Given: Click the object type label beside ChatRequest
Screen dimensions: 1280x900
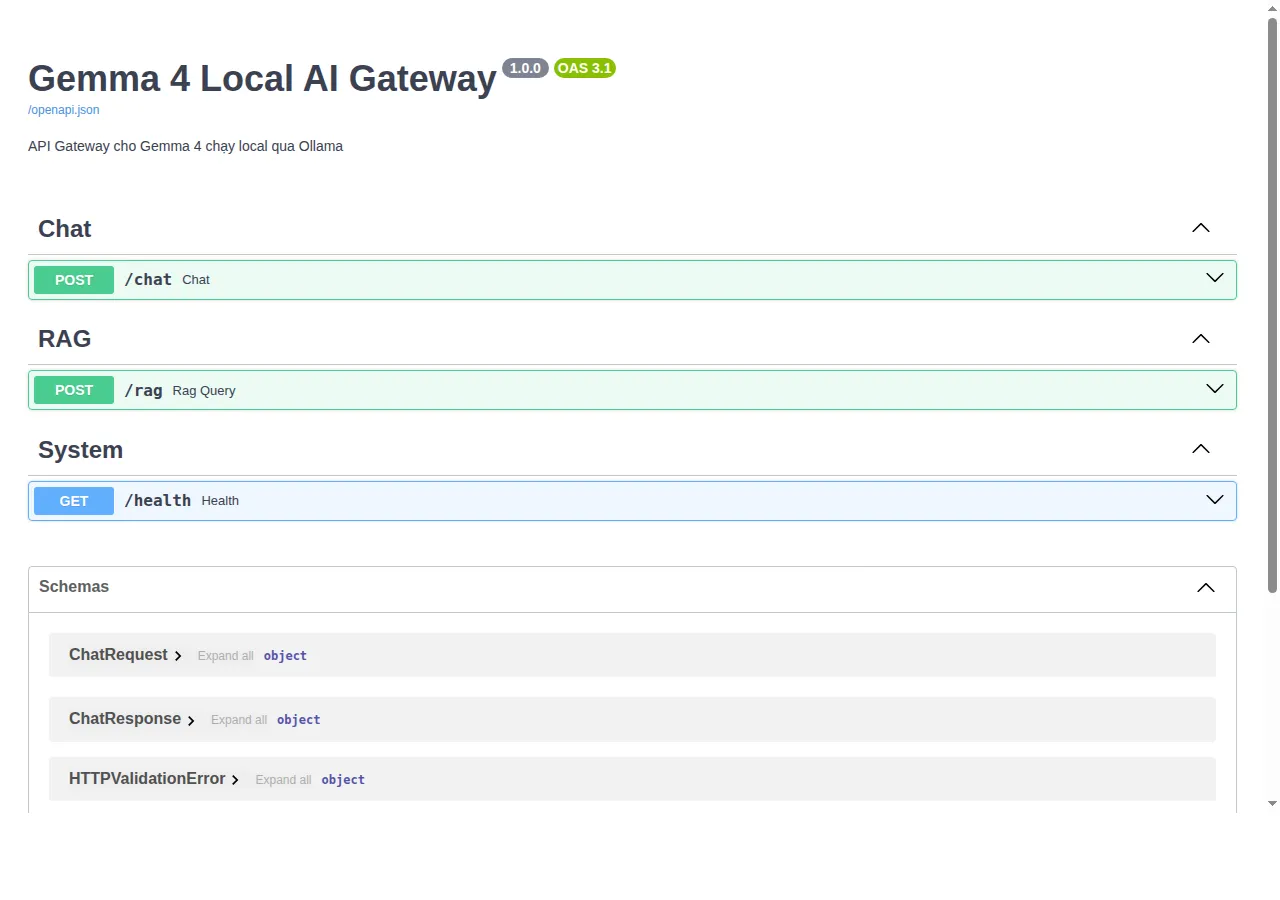Looking at the screenshot, I should pyautogui.click(x=285, y=656).
